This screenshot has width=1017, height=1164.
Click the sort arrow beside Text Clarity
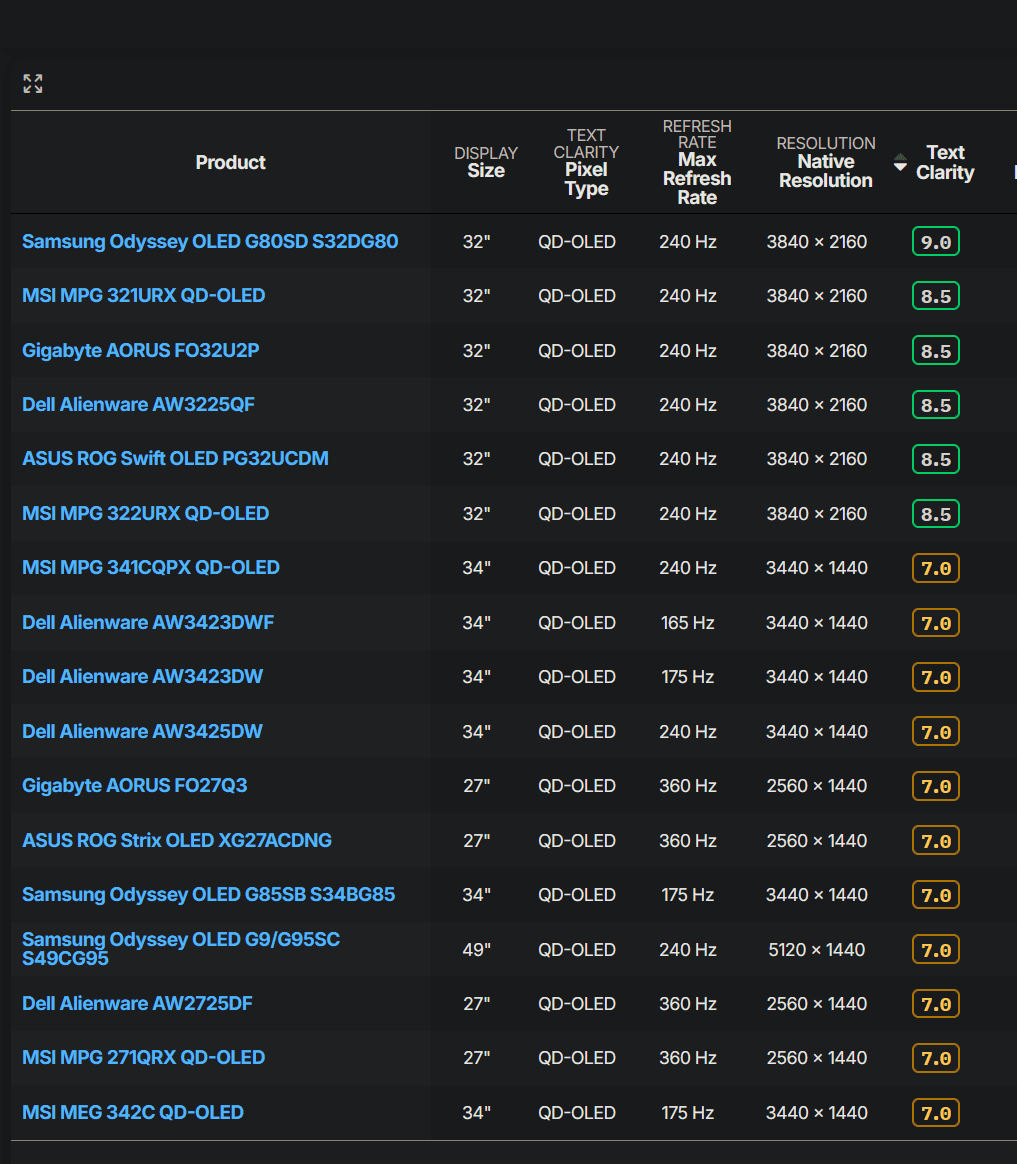tap(900, 162)
